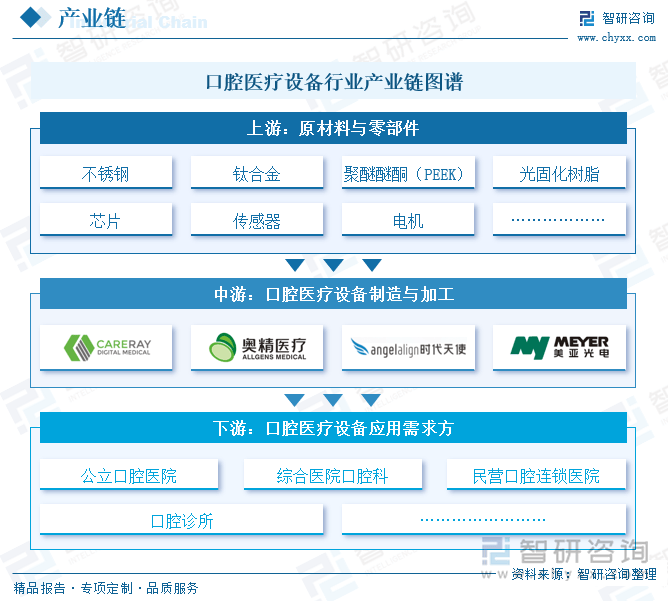
Task: Open the www.chyxx.com link
Action: (x=616, y=38)
